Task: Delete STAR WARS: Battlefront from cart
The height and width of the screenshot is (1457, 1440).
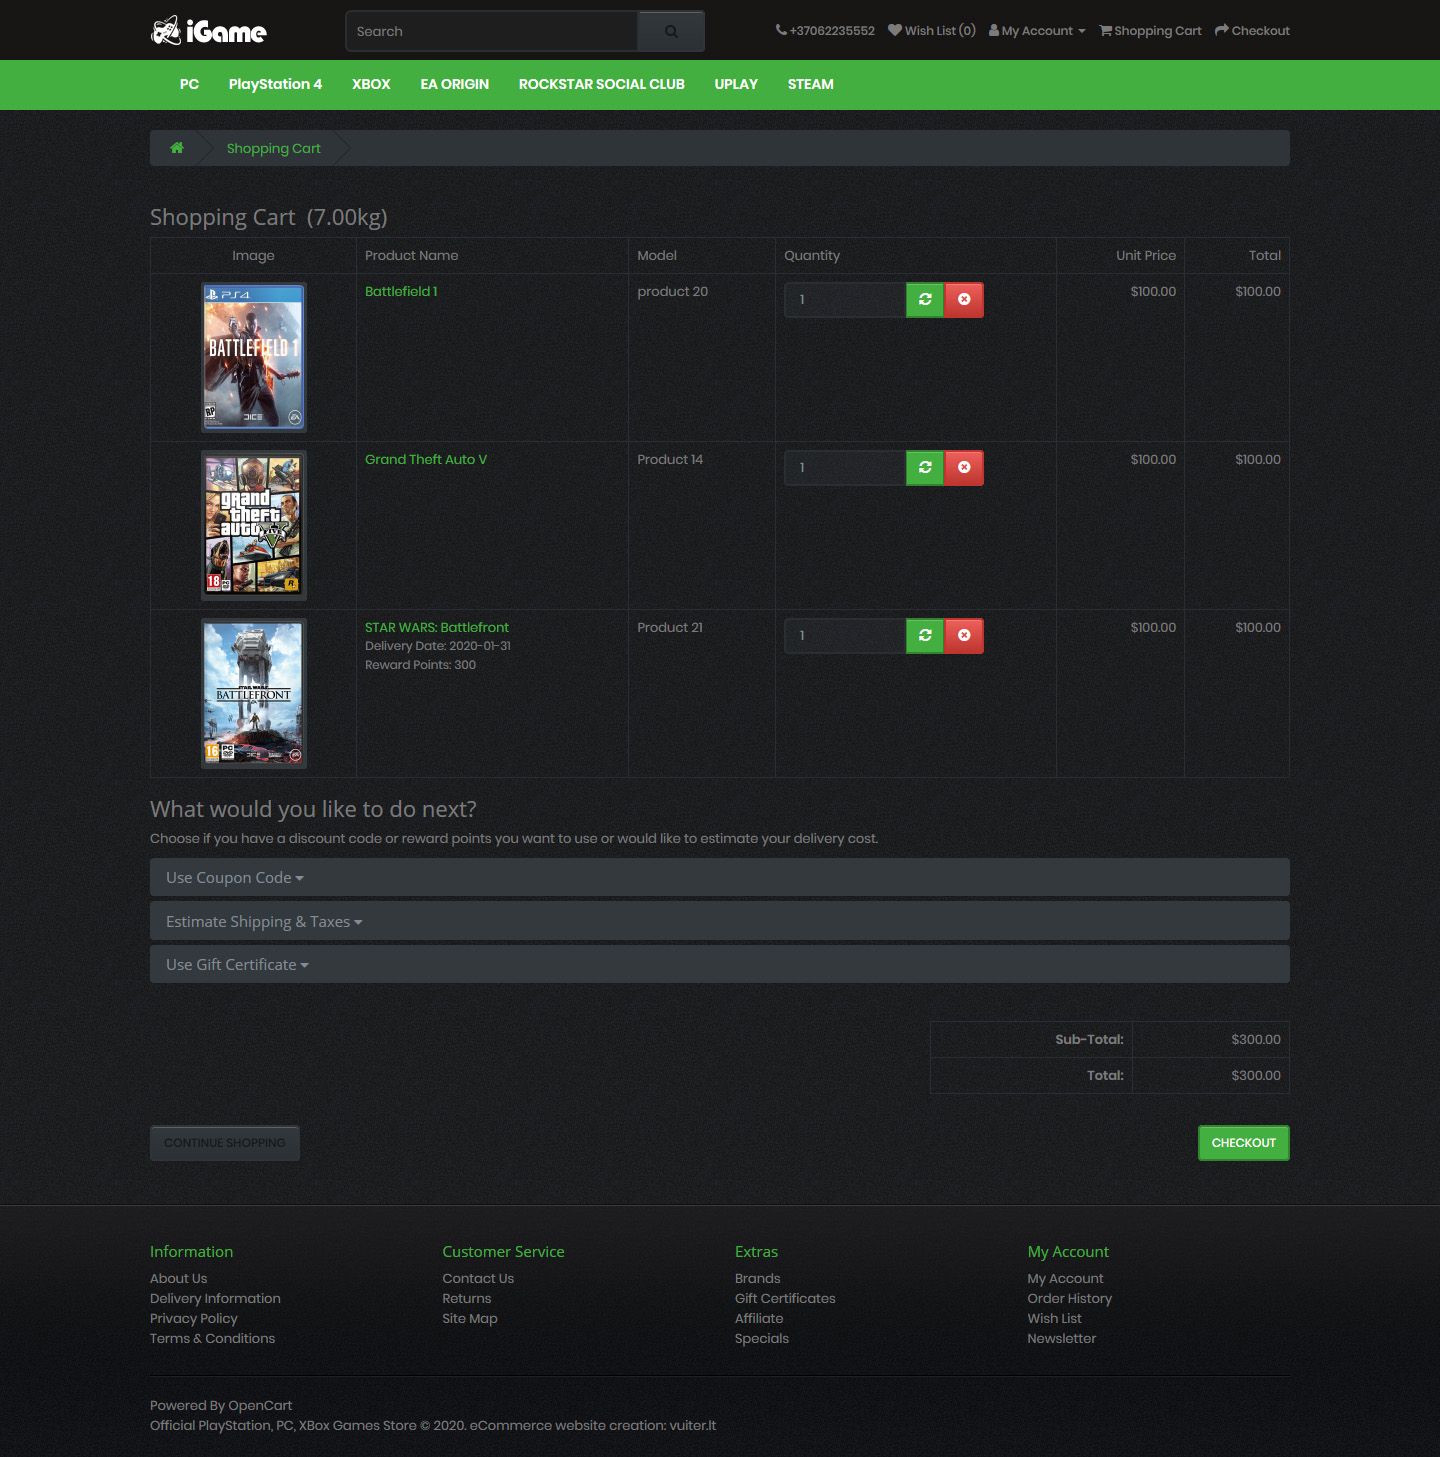Action: (964, 636)
